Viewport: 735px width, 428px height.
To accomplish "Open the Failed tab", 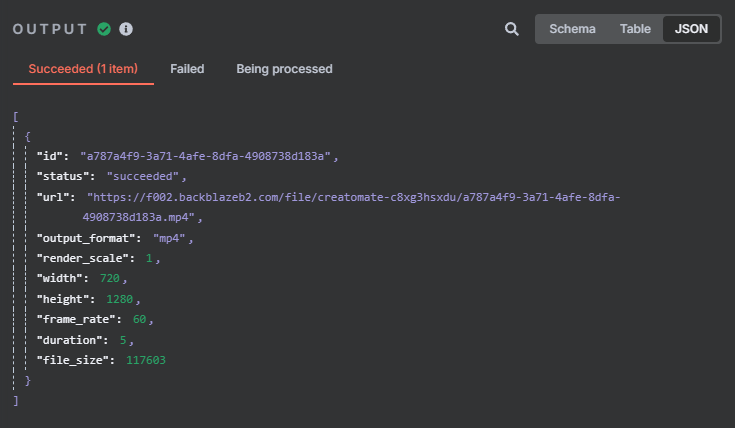I will [x=187, y=69].
